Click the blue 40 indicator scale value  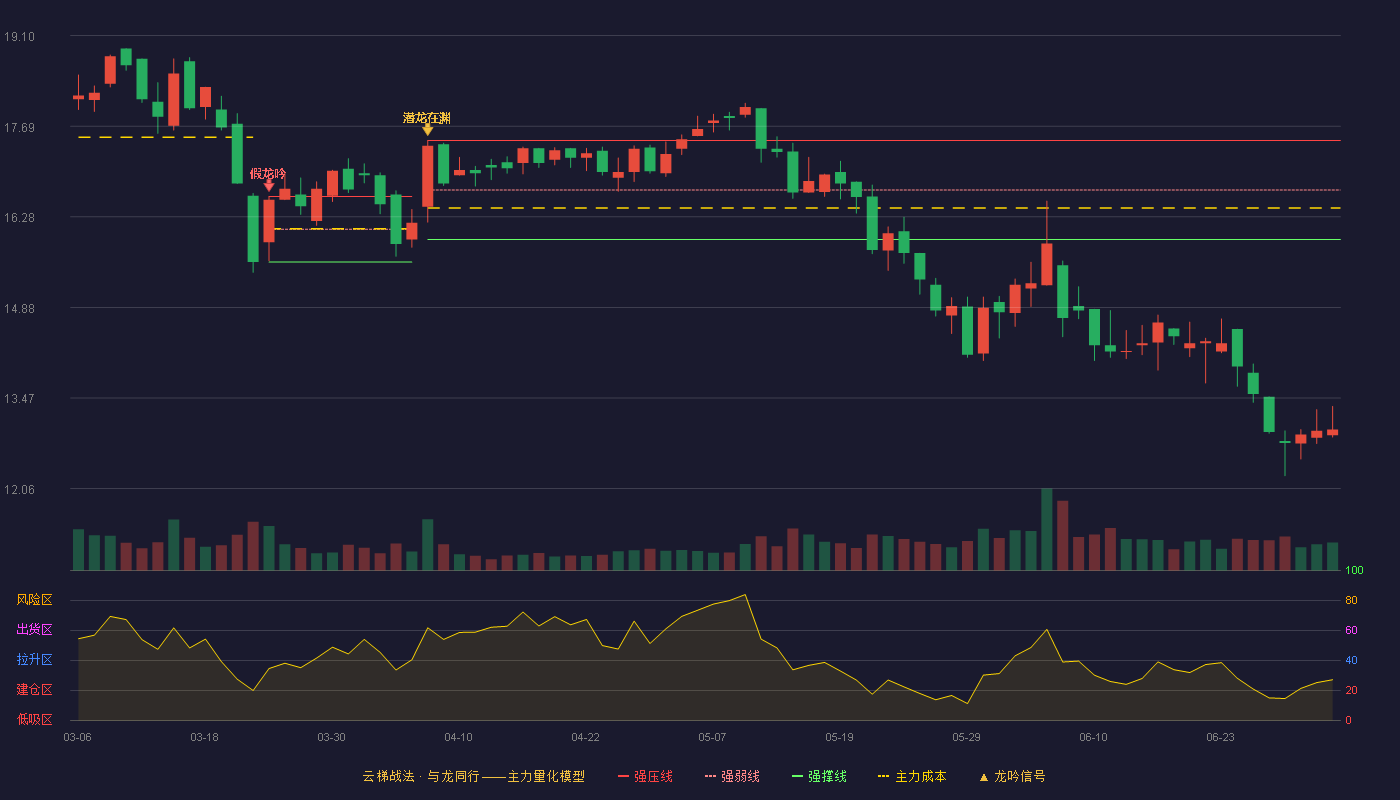pyautogui.click(x=1351, y=660)
